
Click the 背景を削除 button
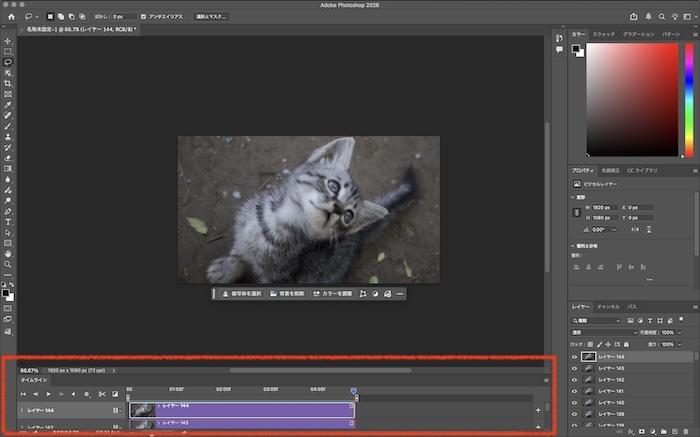point(289,294)
